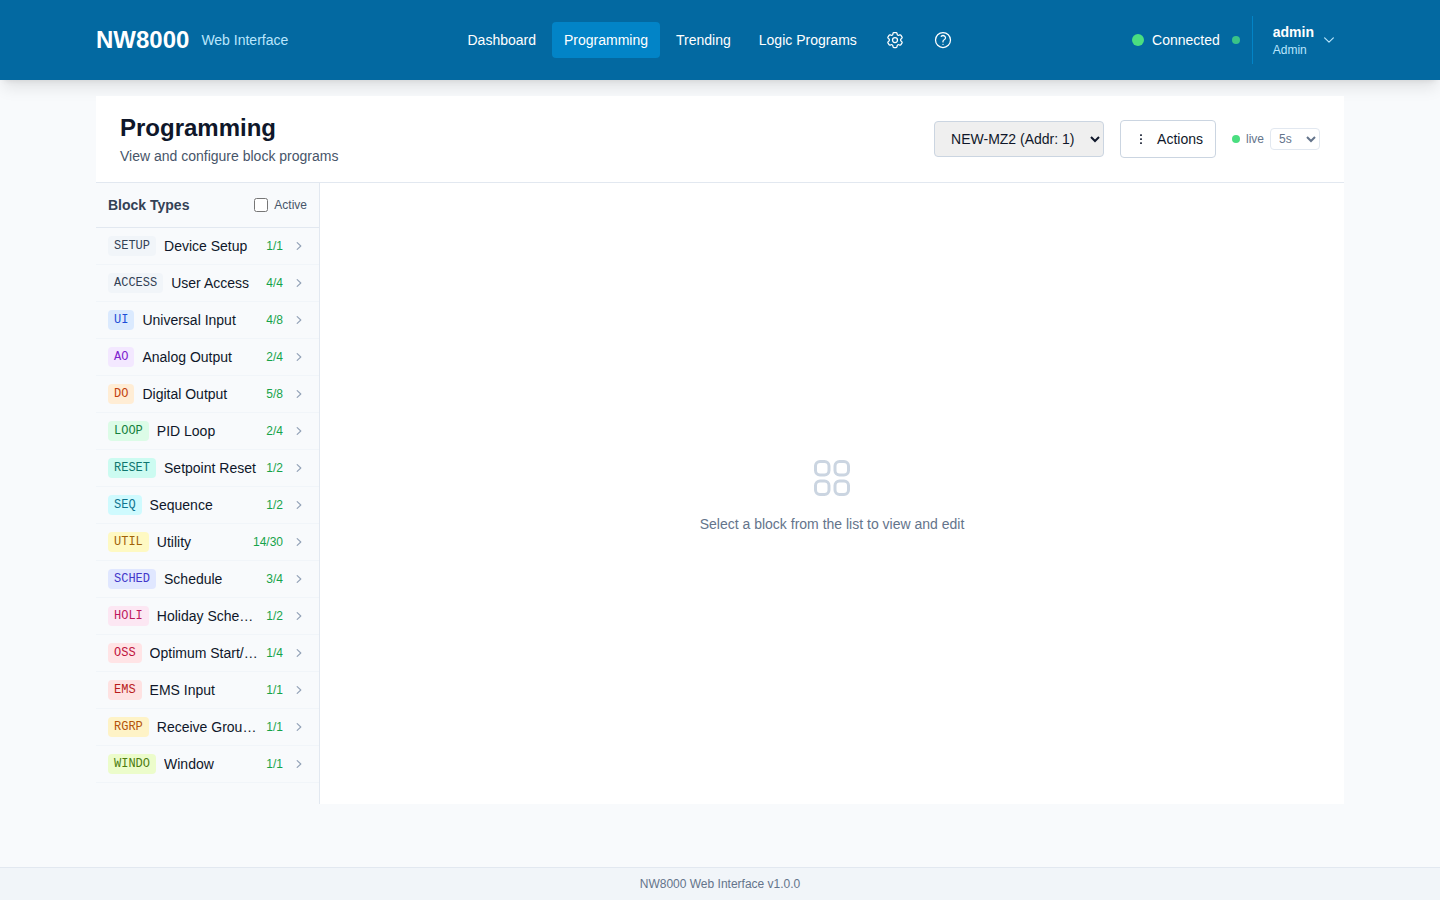Expand Schedule with its chevron arrow
The width and height of the screenshot is (1440, 900).
click(299, 579)
